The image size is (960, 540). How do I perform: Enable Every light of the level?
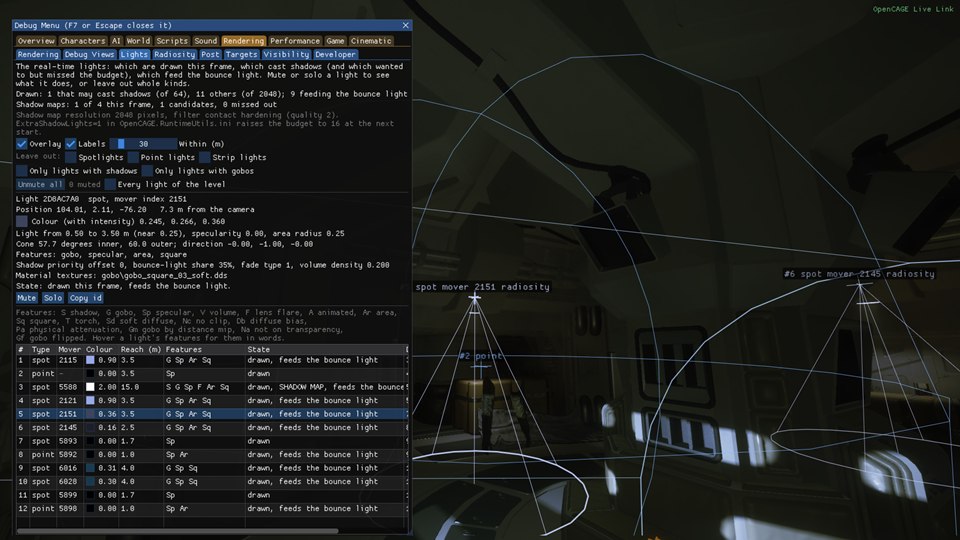[110, 184]
